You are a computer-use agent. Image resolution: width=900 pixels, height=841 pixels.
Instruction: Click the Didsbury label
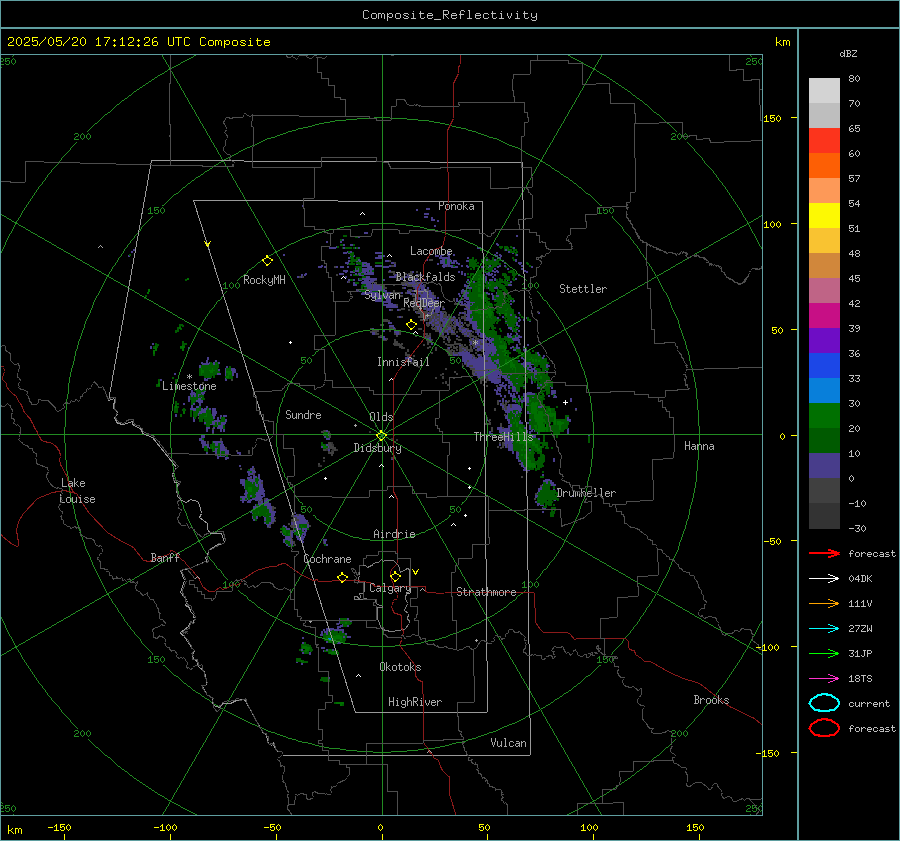[377, 448]
